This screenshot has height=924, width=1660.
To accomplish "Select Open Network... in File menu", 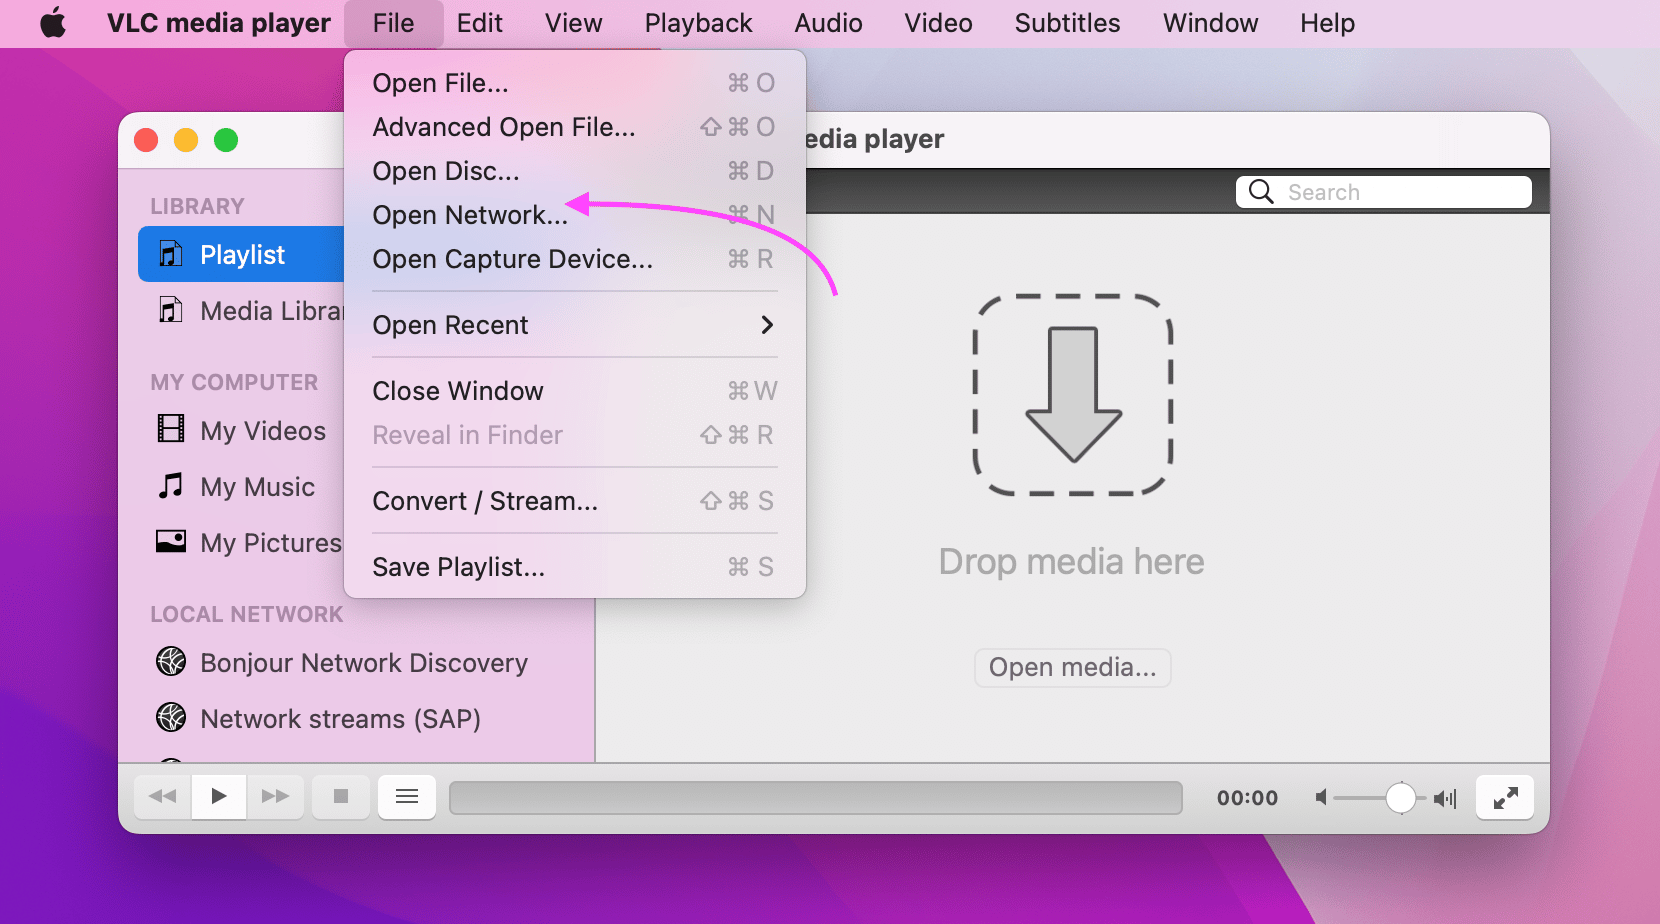I will [x=575, y=215].
